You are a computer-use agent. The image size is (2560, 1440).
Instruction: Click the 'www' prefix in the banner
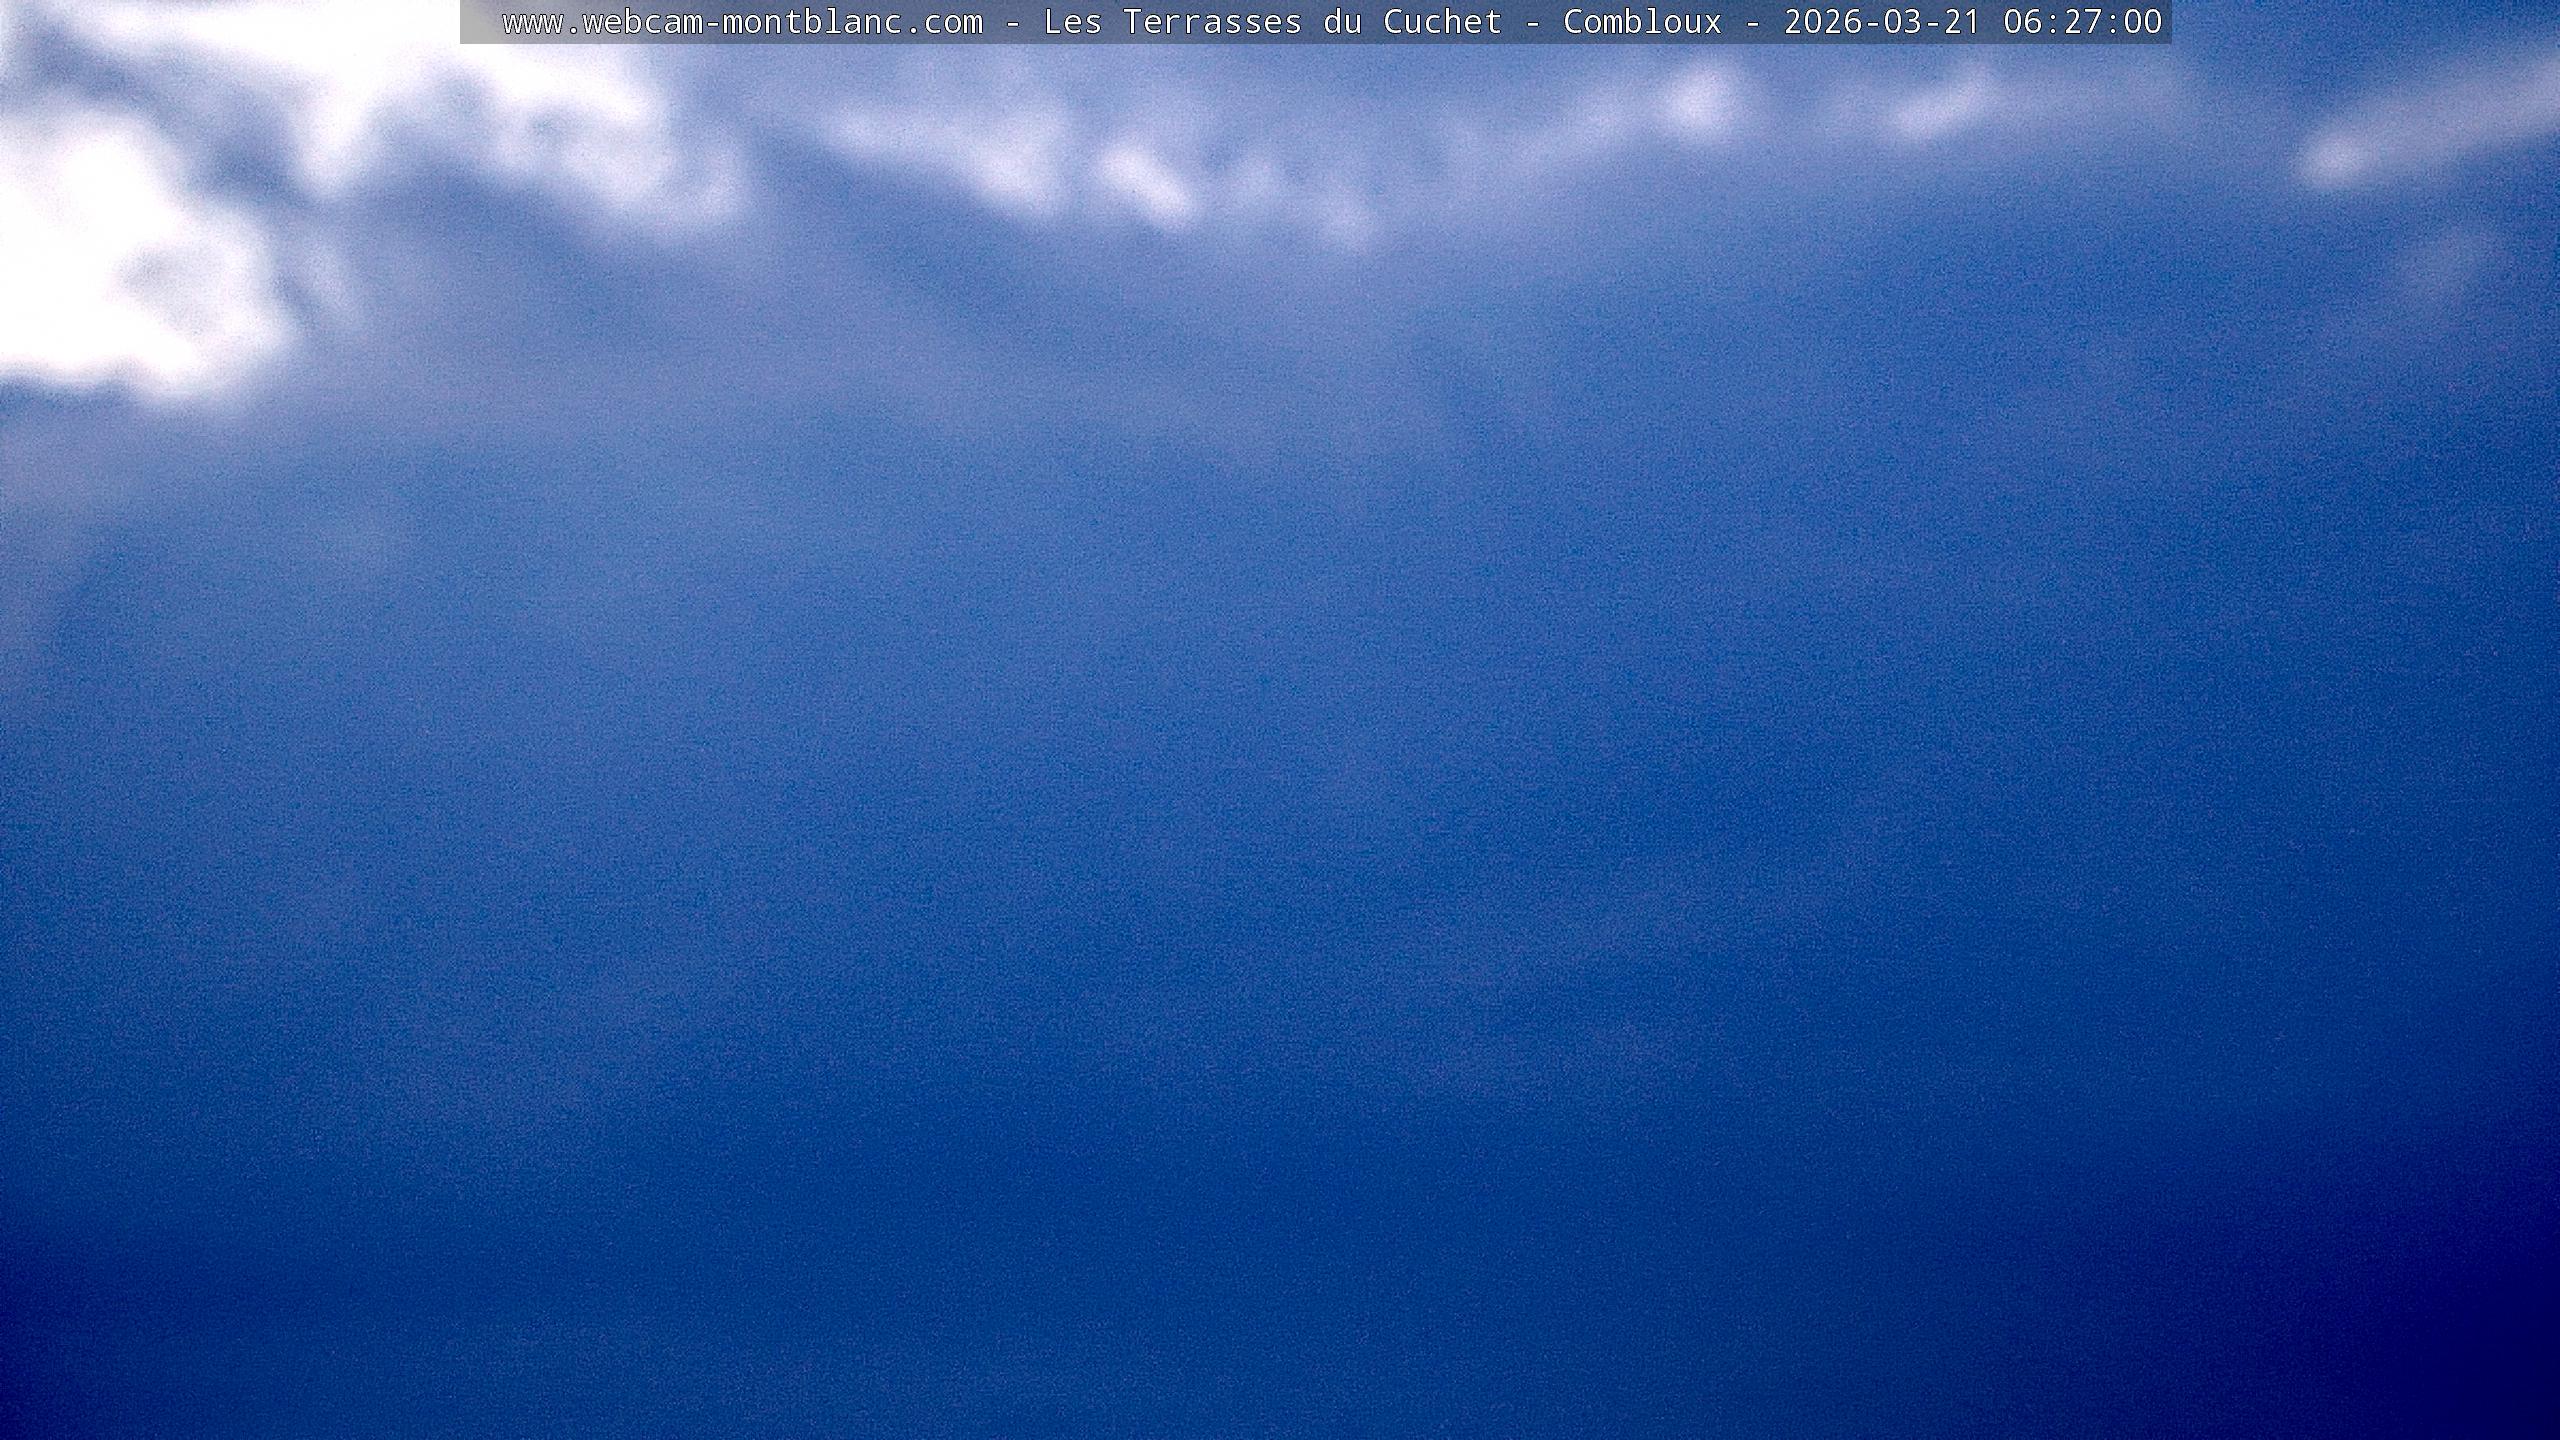point(532,22)
